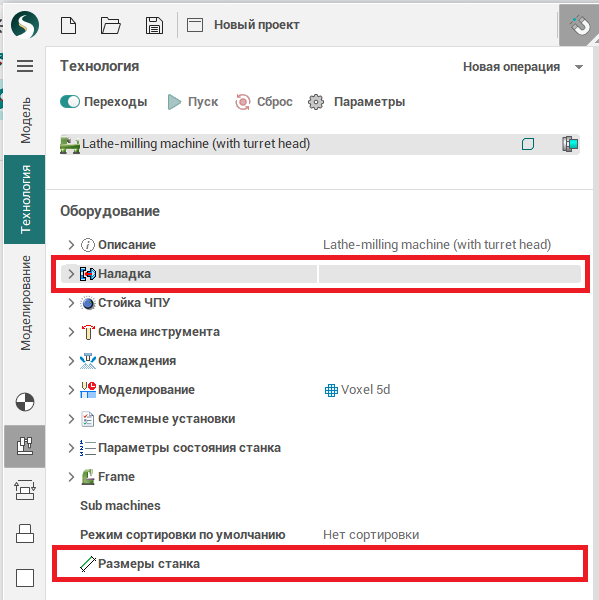Image resolution: width=599 pixels, height=600 pixels.
Task: Switch to the Моделирование tab
Action: click(x=25, y=303)
